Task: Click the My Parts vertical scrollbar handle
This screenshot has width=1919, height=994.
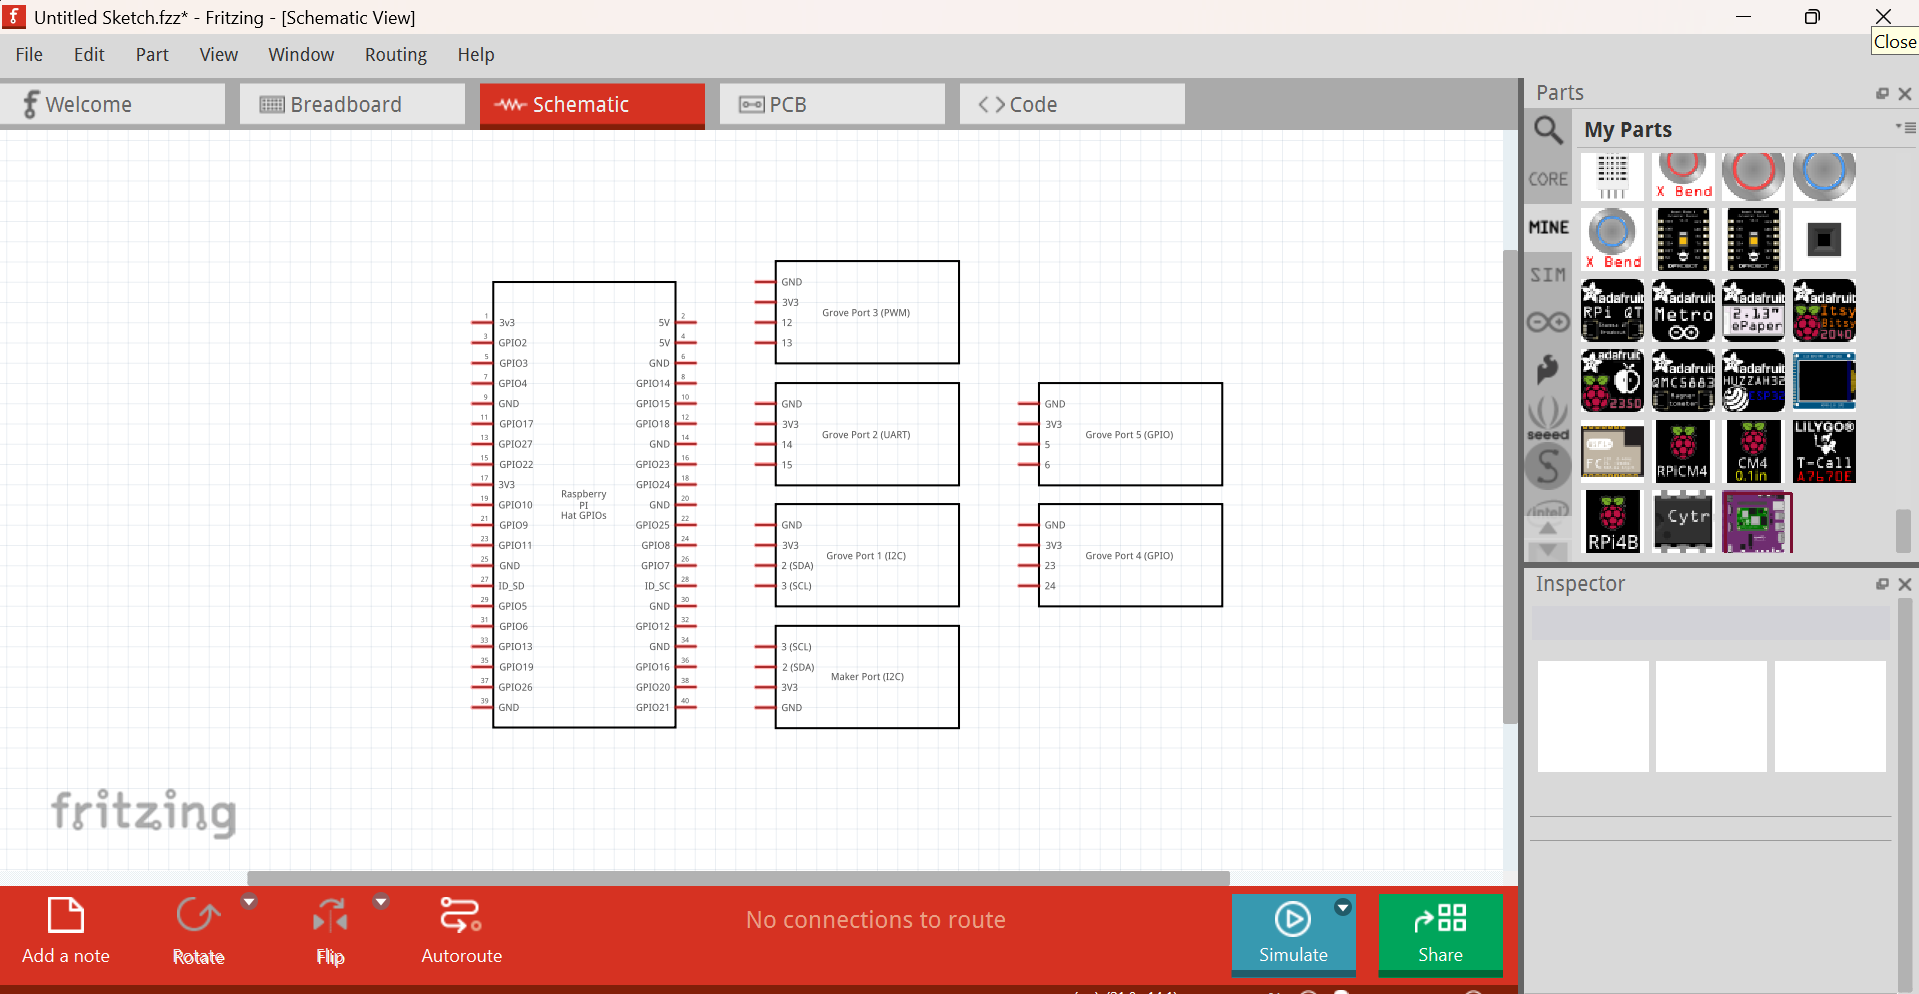Action: click(x=1903, y=531)
